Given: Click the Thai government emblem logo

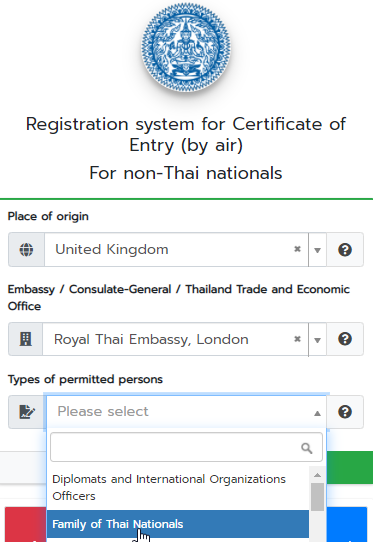Looking at the screenshot, I should pos(186,47).
